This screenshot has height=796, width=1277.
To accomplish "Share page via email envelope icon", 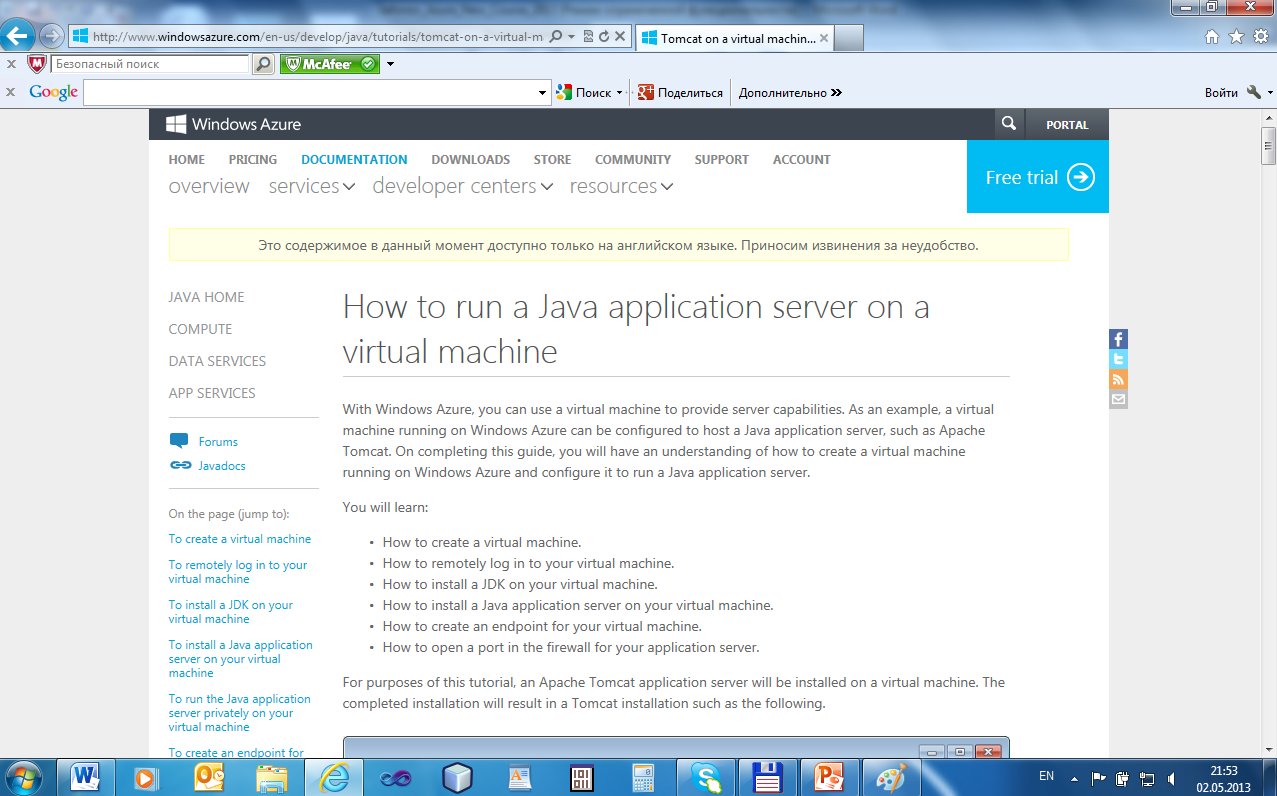I will click(x=1118, y=399).
